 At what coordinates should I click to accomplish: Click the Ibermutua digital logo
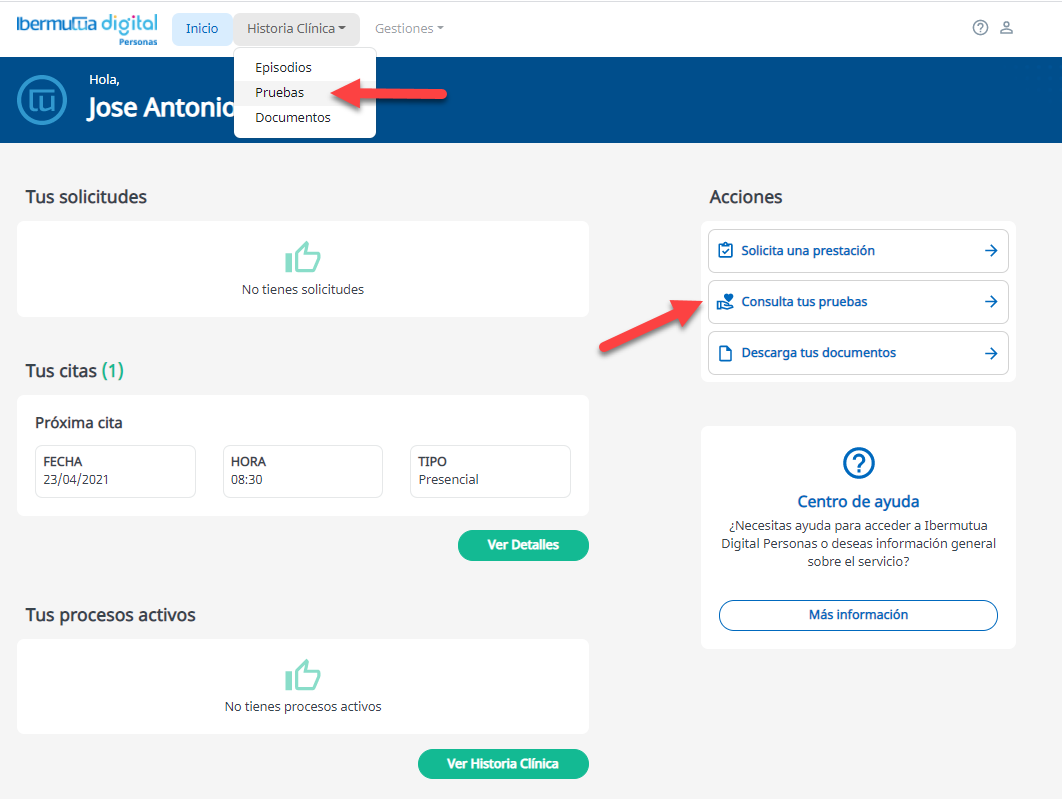(87, 28)
